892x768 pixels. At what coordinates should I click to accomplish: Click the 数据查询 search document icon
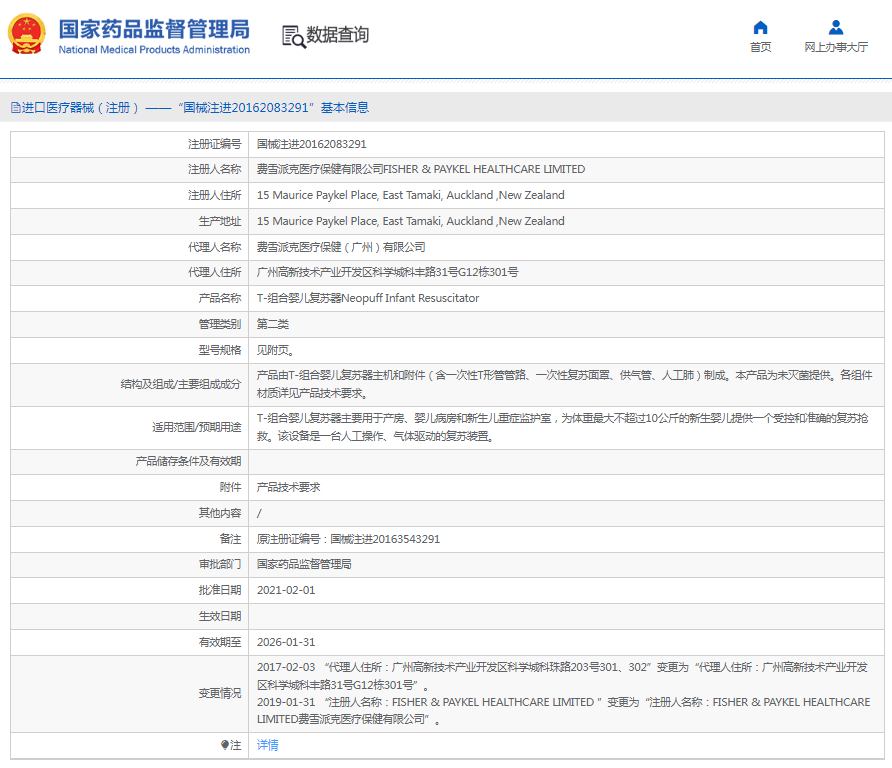point(294,36)
